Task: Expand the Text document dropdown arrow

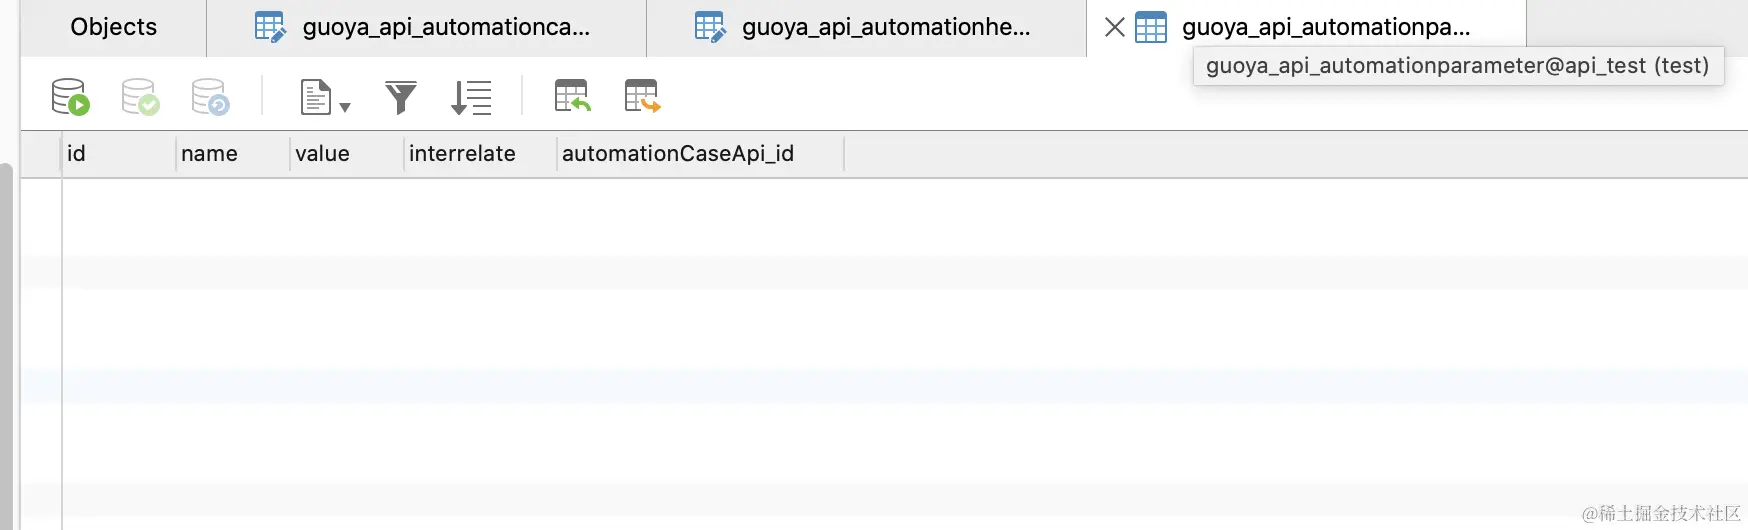Action: [345, 107]
